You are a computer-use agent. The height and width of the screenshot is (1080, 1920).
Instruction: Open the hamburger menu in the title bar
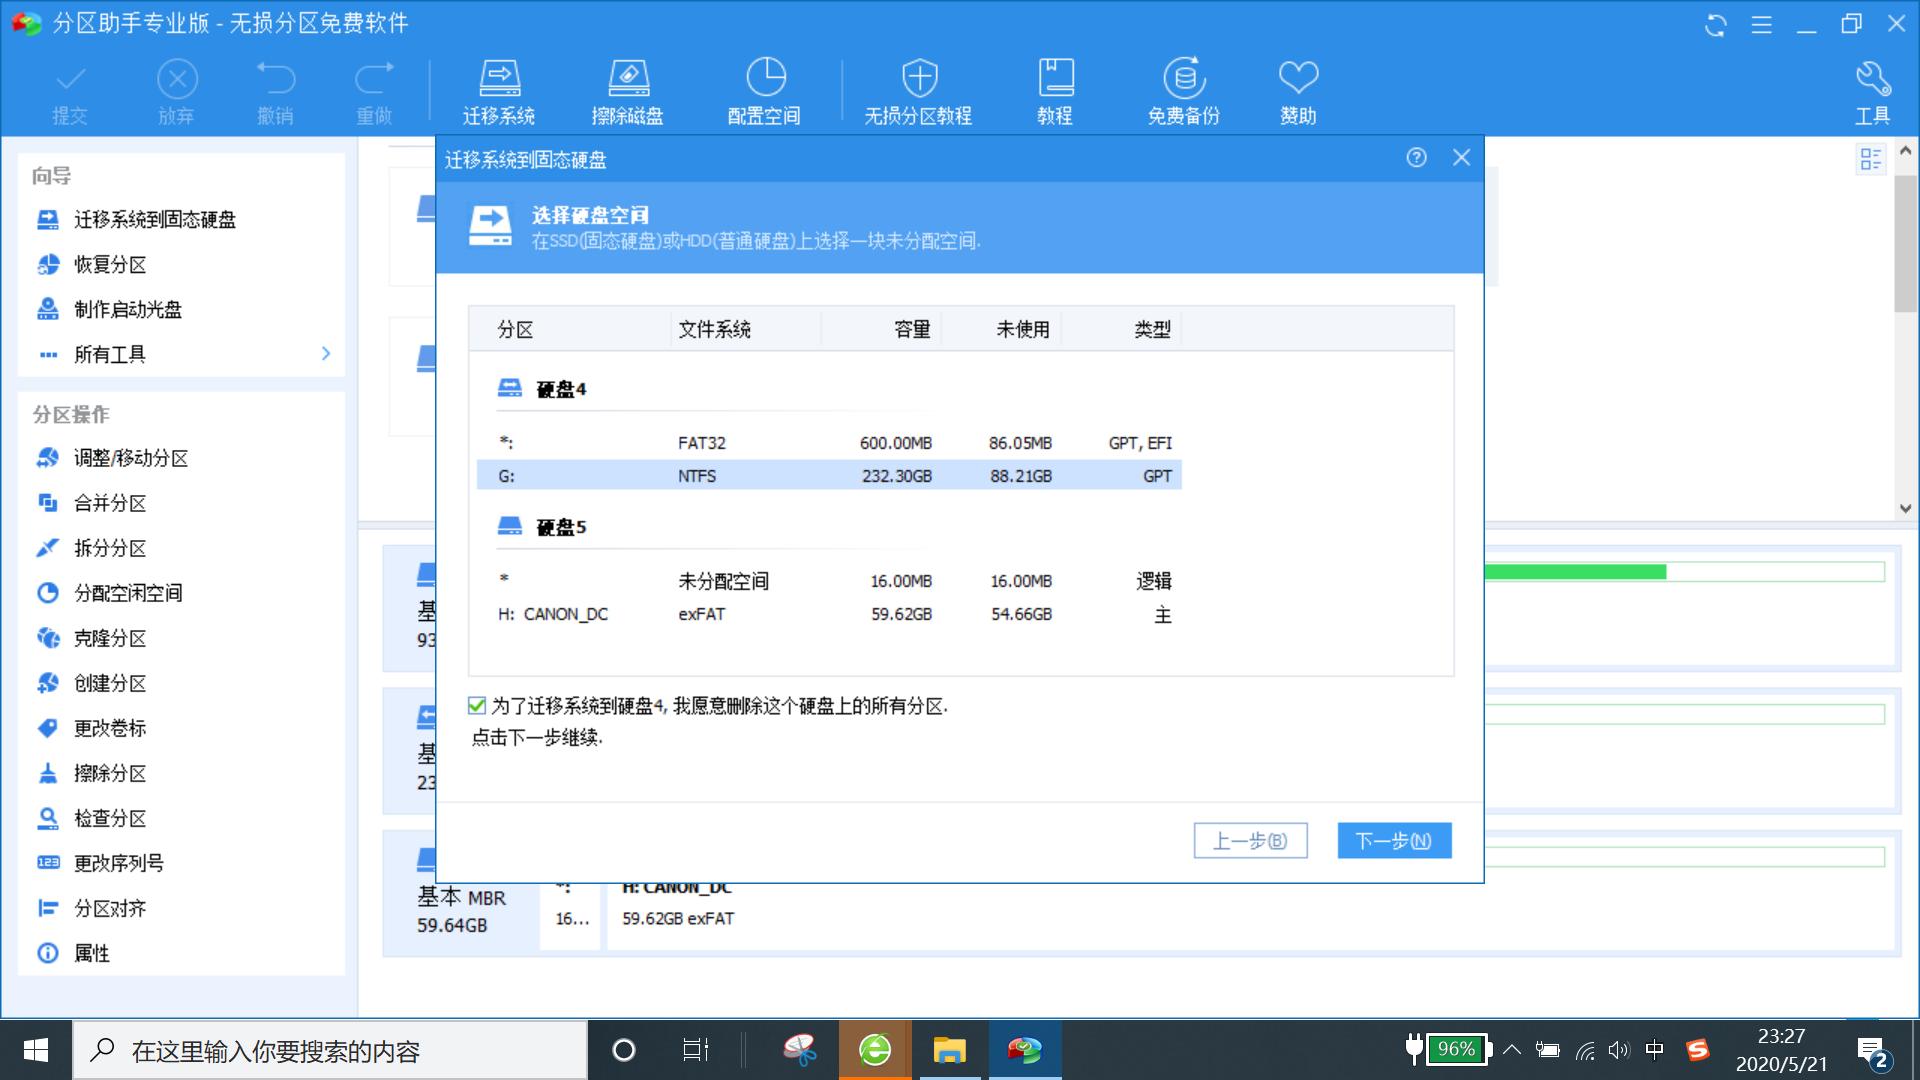[1760, 26]
